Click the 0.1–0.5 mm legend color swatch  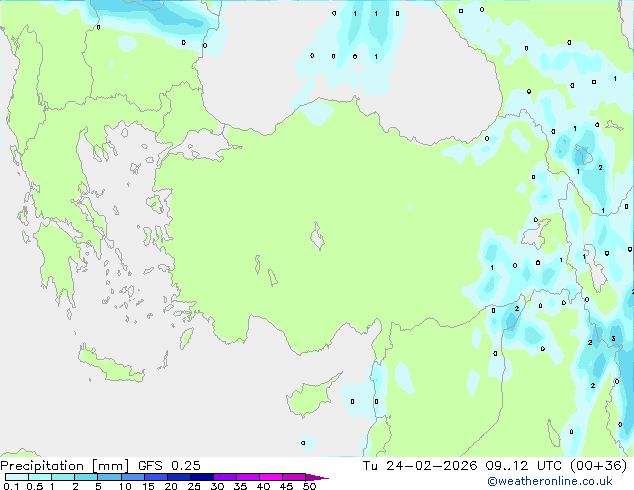click(x=17, y=477)
